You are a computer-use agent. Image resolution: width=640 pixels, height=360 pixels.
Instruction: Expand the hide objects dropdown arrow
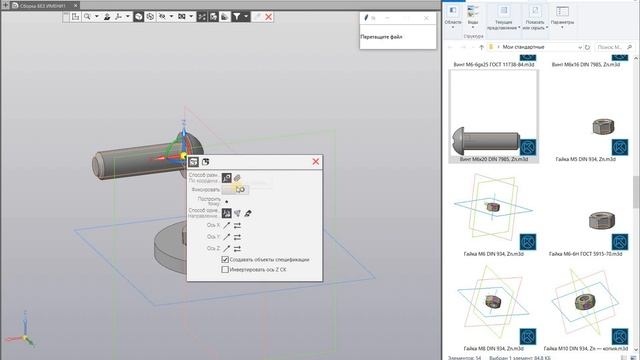point(171,17)
